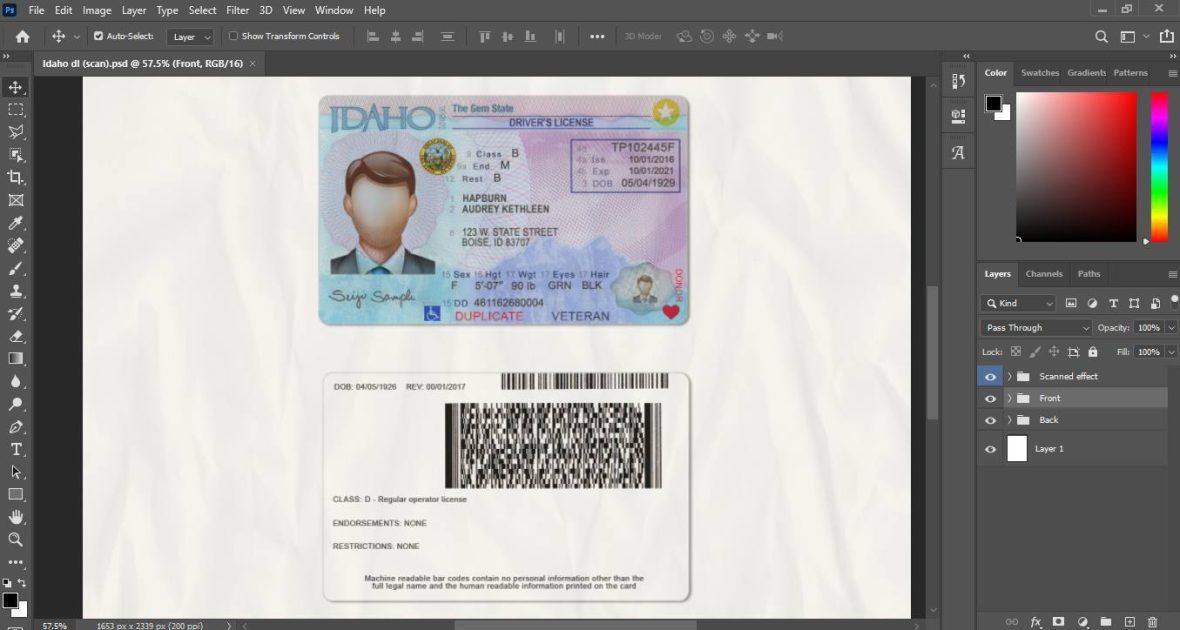Open the Filter menu
1180x630 pixels.
click(237, 10)
